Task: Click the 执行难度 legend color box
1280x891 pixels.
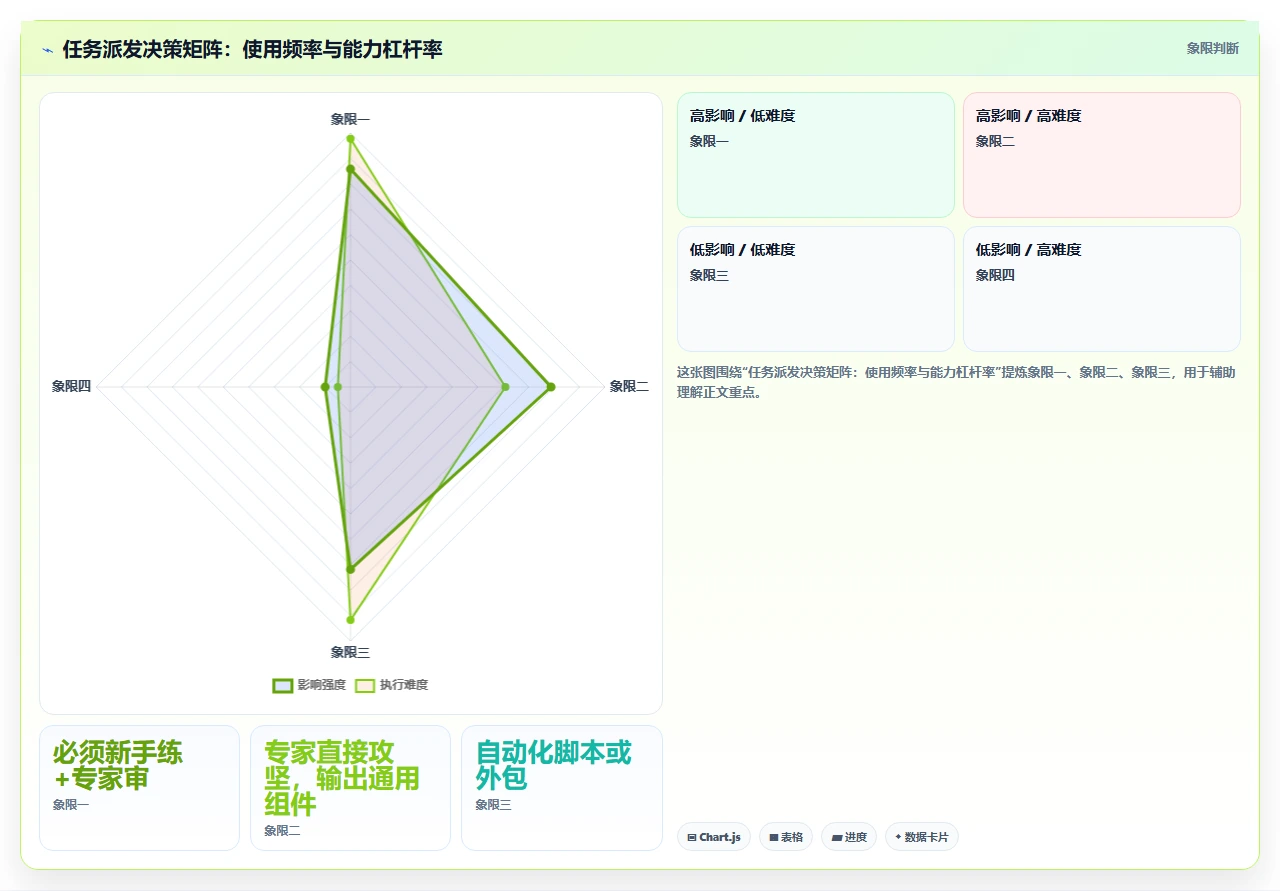Action: 365,685
